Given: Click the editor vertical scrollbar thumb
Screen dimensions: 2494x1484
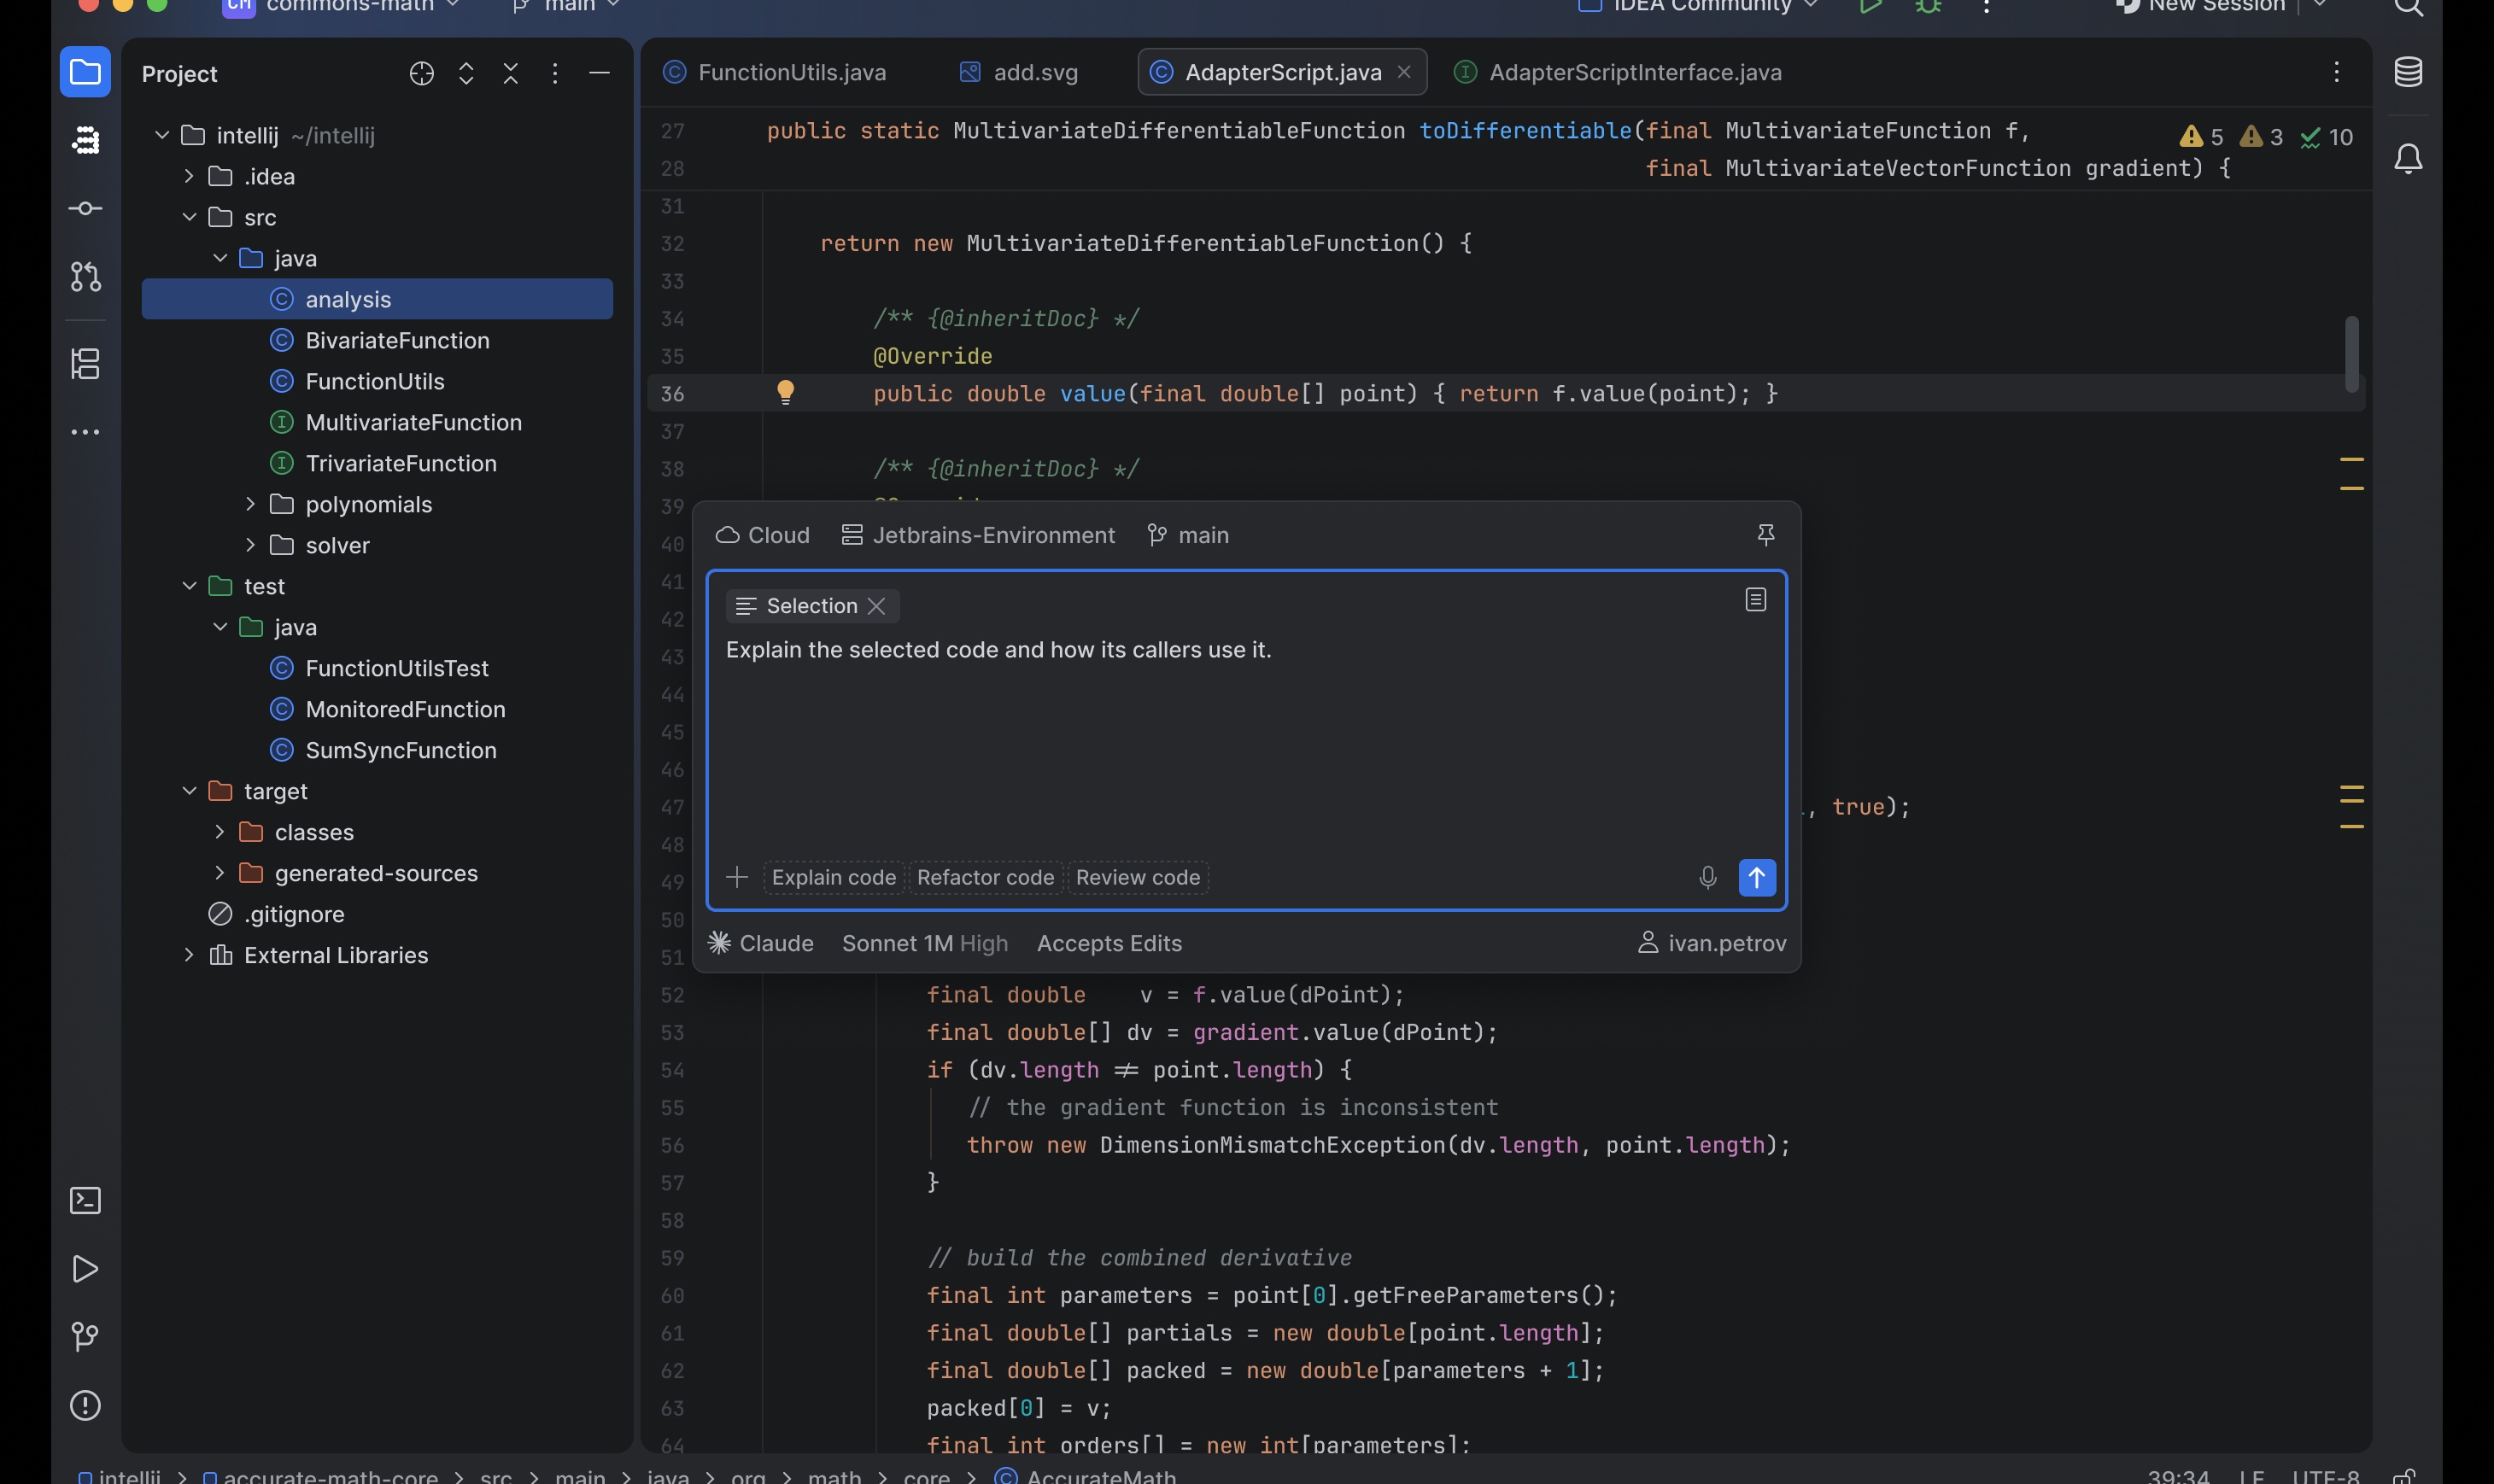Looking at the screenshot, I should click(2352, 355).
